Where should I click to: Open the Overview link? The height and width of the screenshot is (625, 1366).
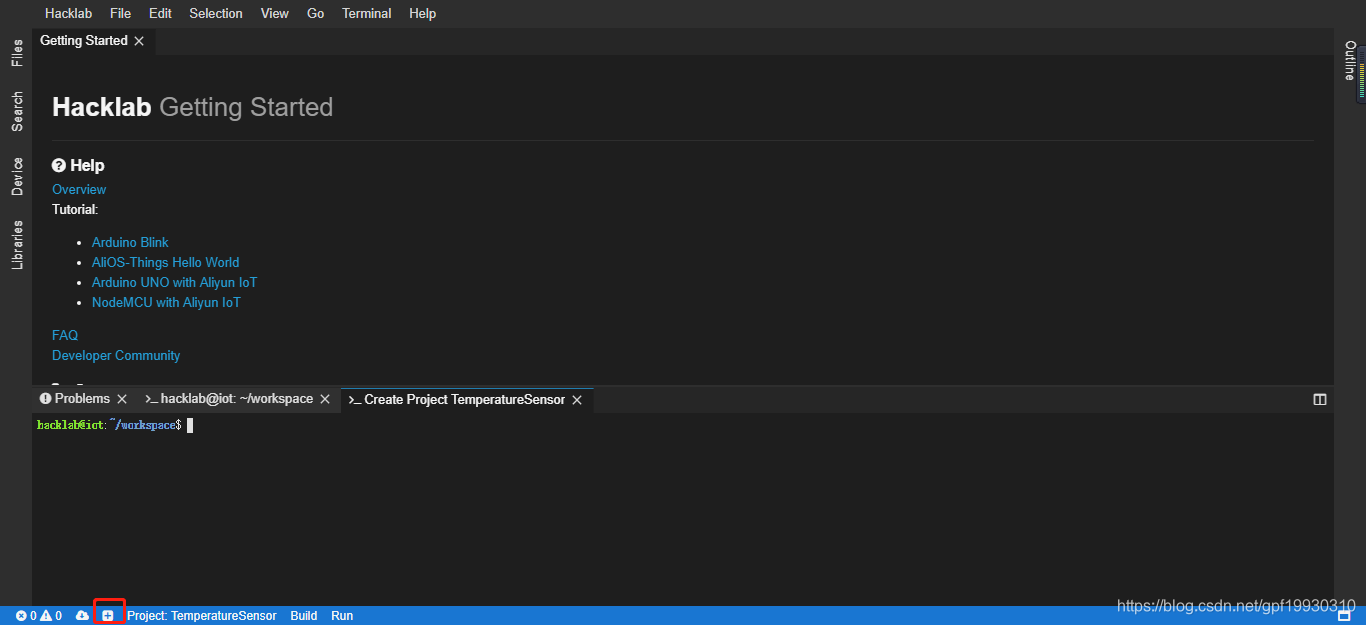pyautogui.click(x=79, y=189)
